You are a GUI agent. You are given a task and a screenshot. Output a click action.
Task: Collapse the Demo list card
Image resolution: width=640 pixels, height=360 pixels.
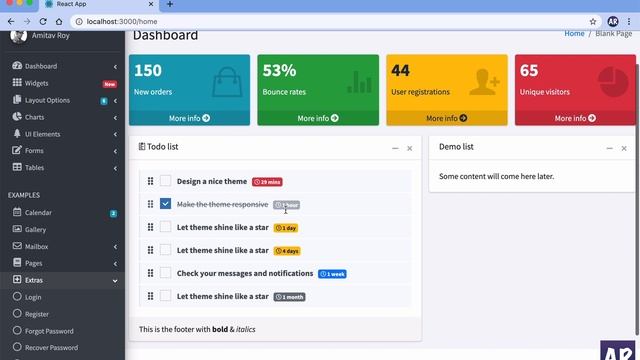click(x=609, y=149)
